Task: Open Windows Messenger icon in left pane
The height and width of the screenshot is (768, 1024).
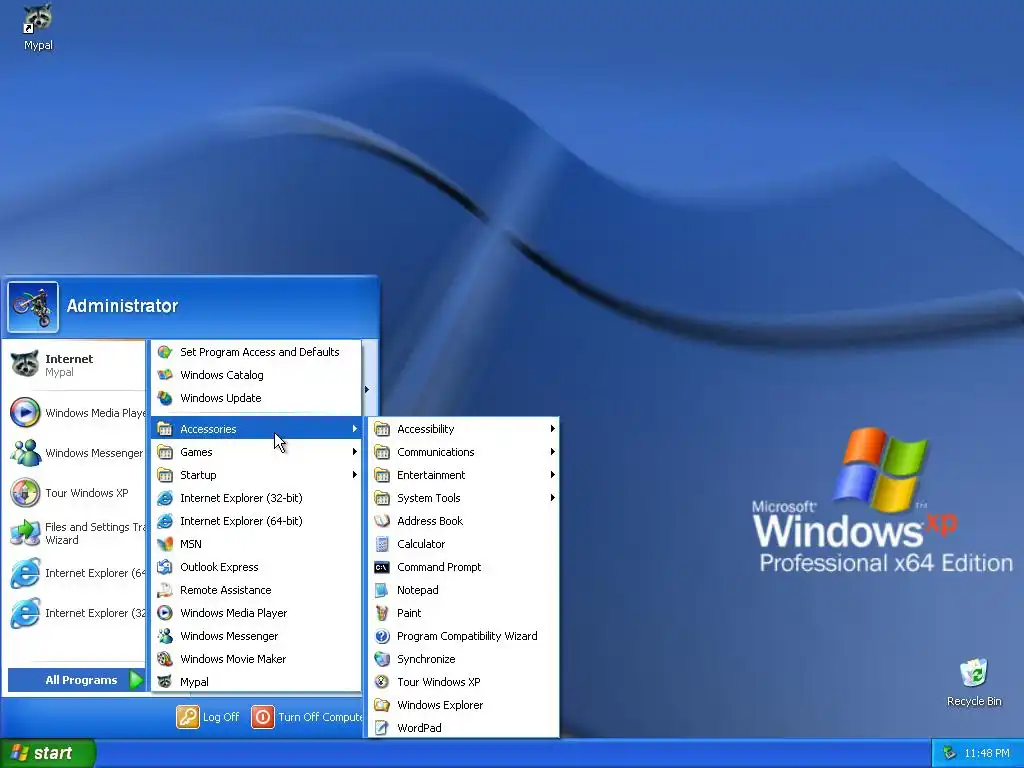Action: point(25,453)
